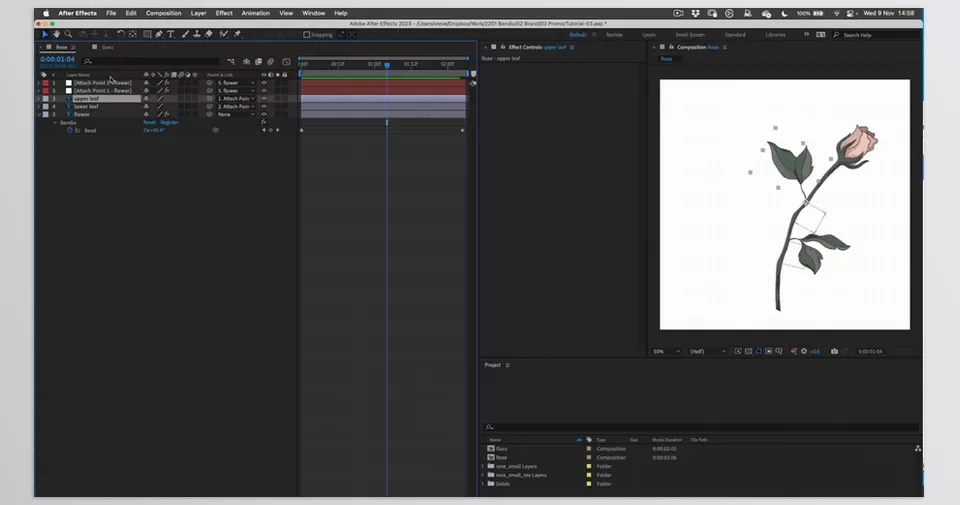Switch to the Libraries workspace
The height and width of the screenshot is (505, 960).
775,35
